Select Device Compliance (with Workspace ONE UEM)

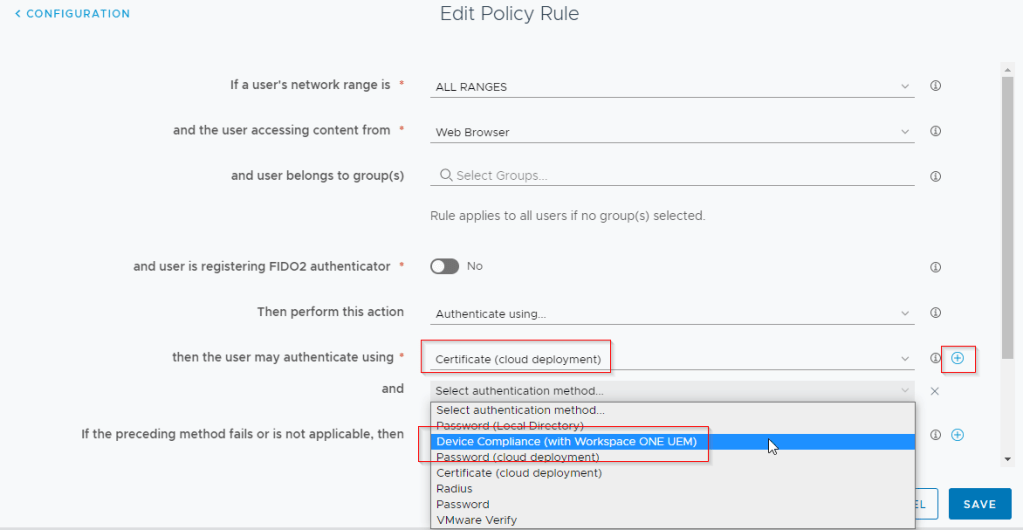click(566, 441)
